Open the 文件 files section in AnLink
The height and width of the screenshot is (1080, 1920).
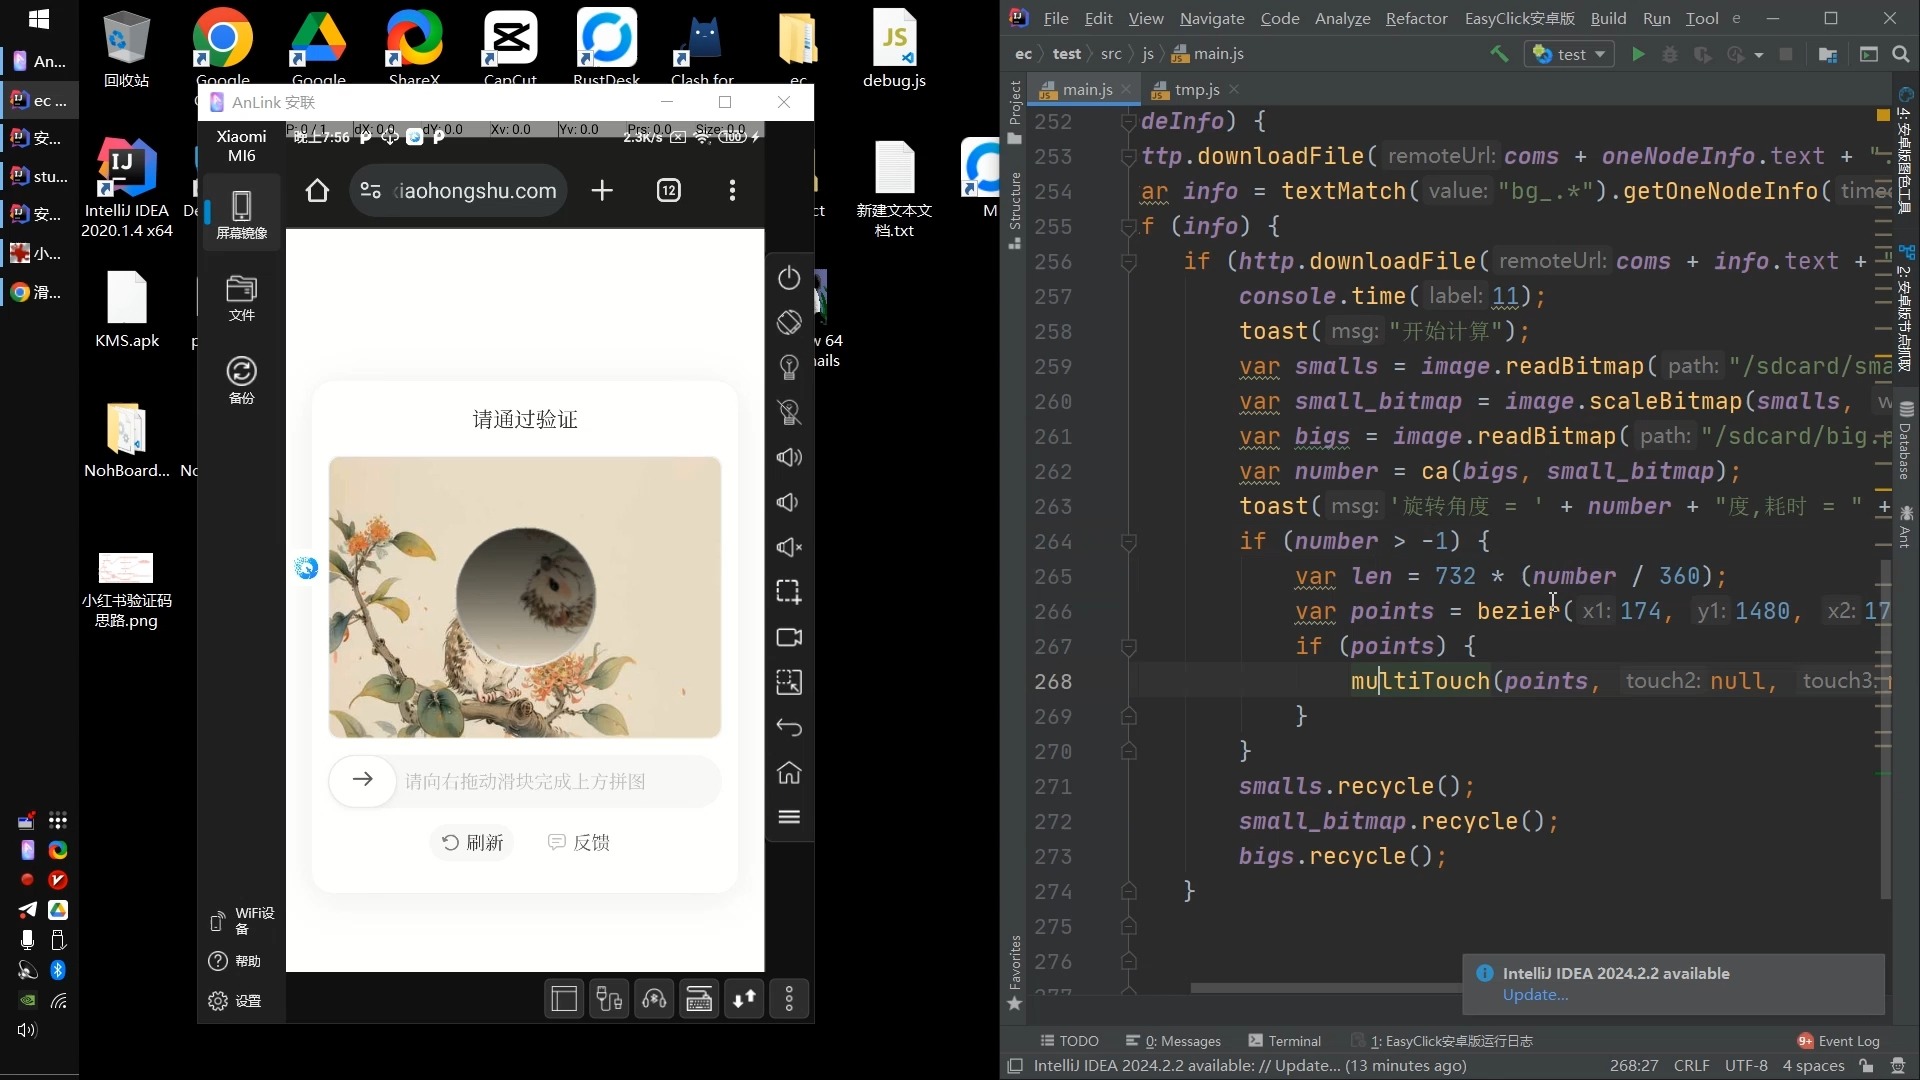pyautogui.click(x=241, y=298)
